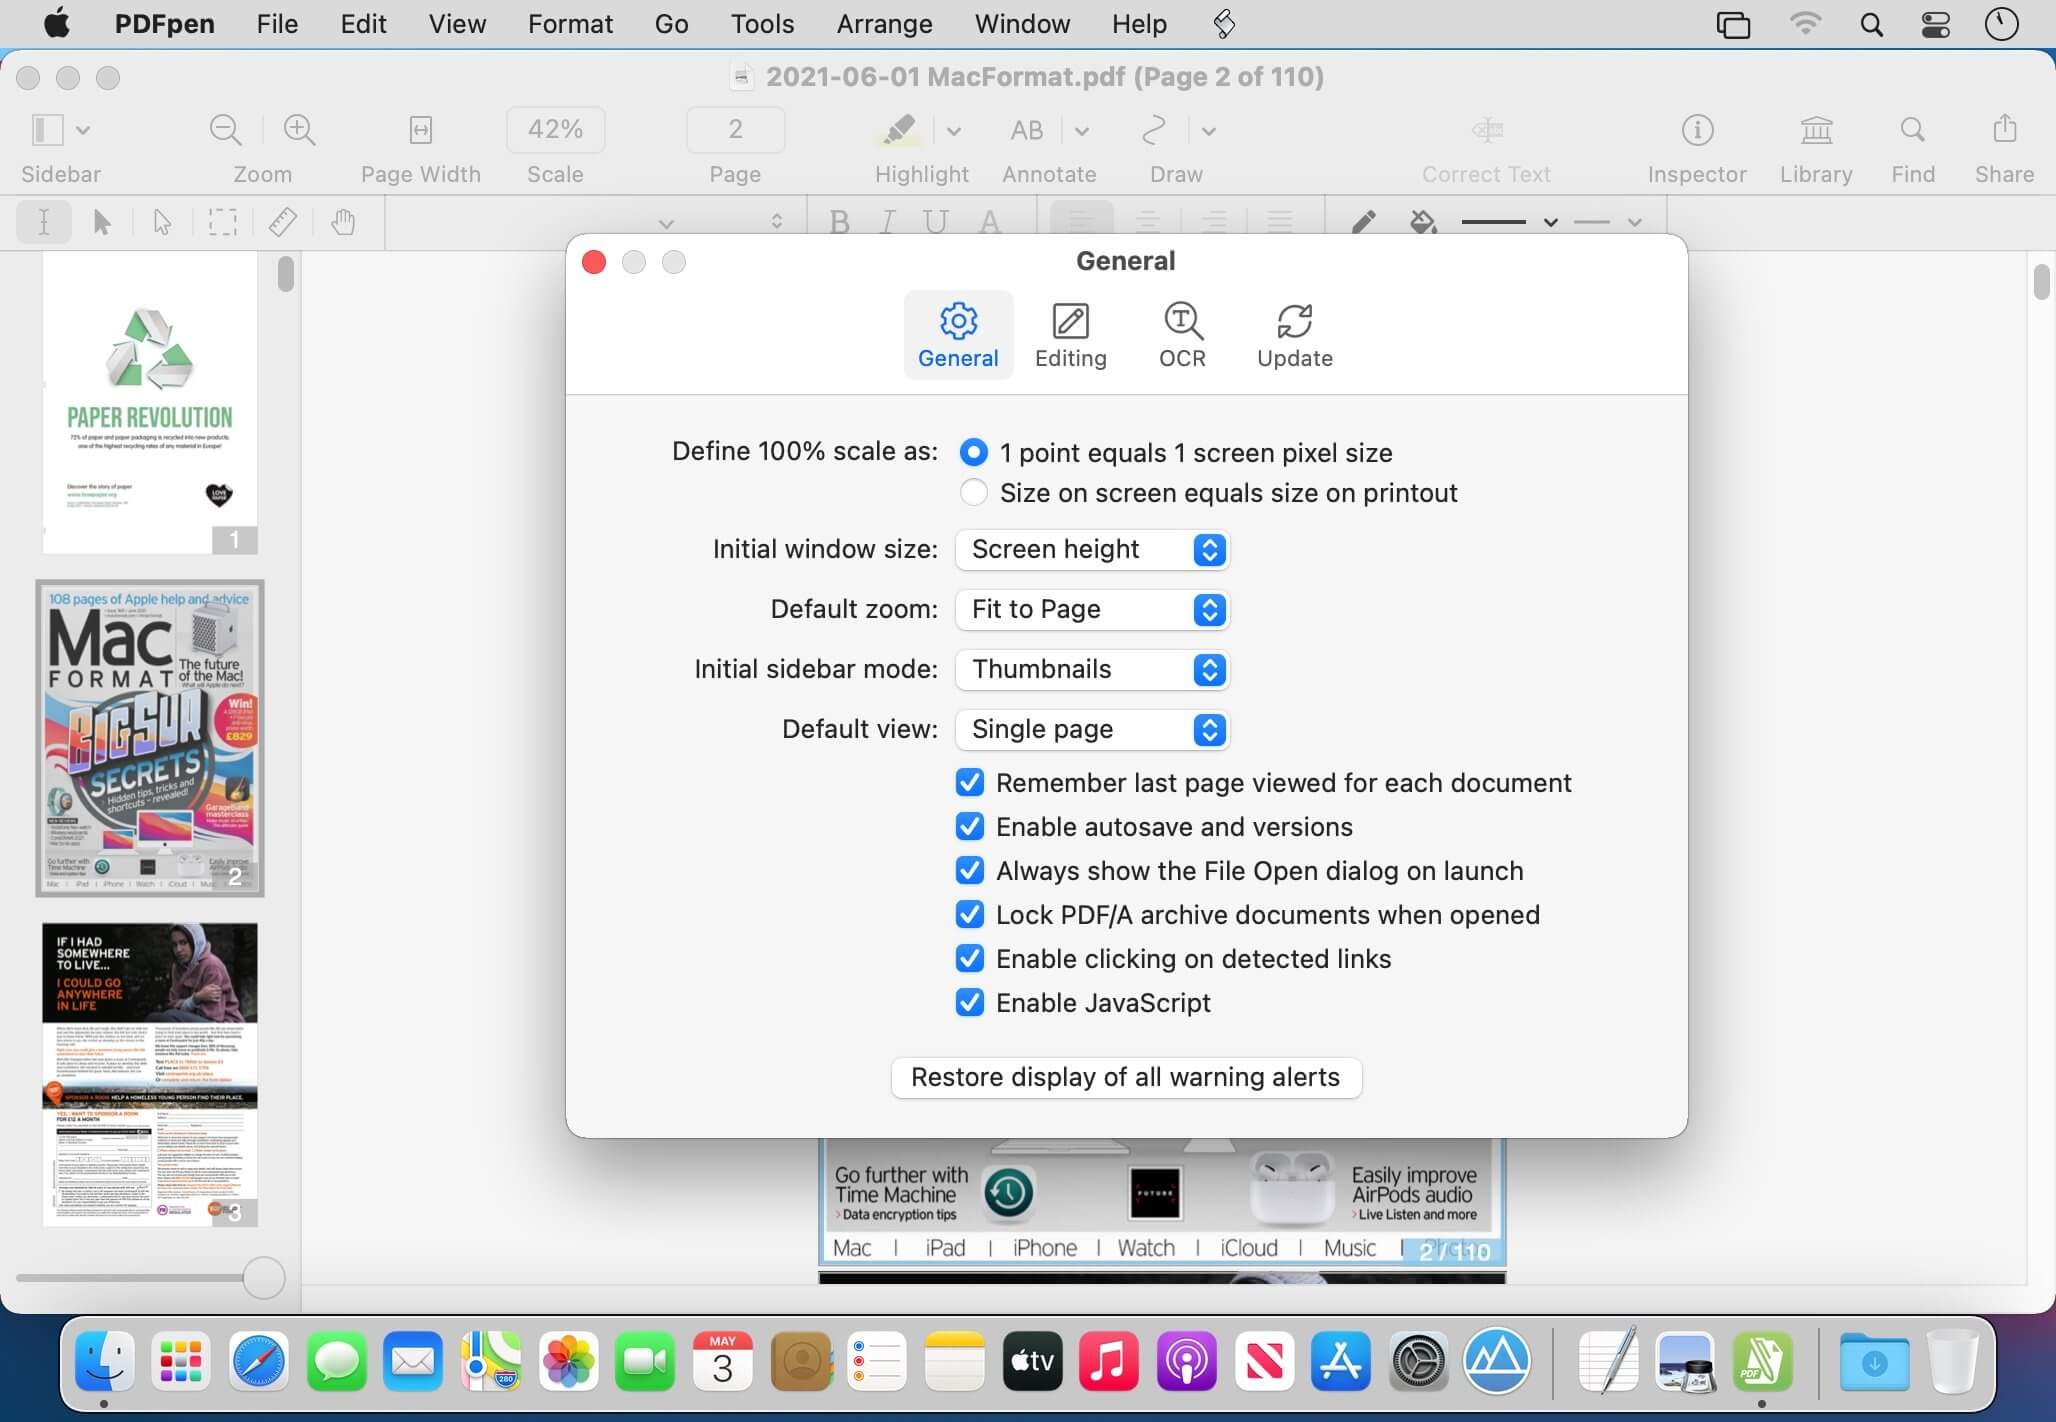Click the 42% Scale field
Viewport: 2056px width, 1422px height.
pos(555,130)
